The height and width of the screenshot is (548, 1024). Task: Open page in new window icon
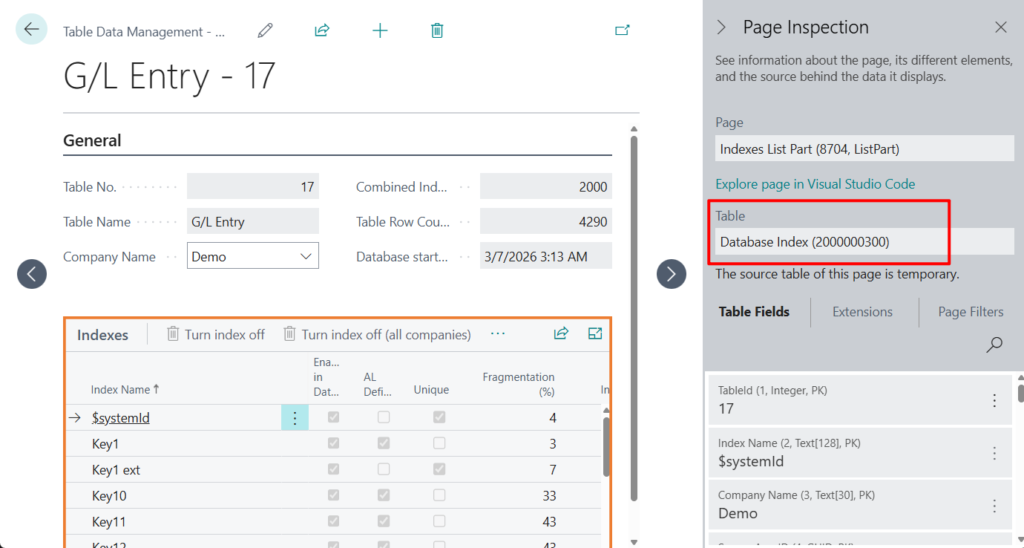pos(622,31)
